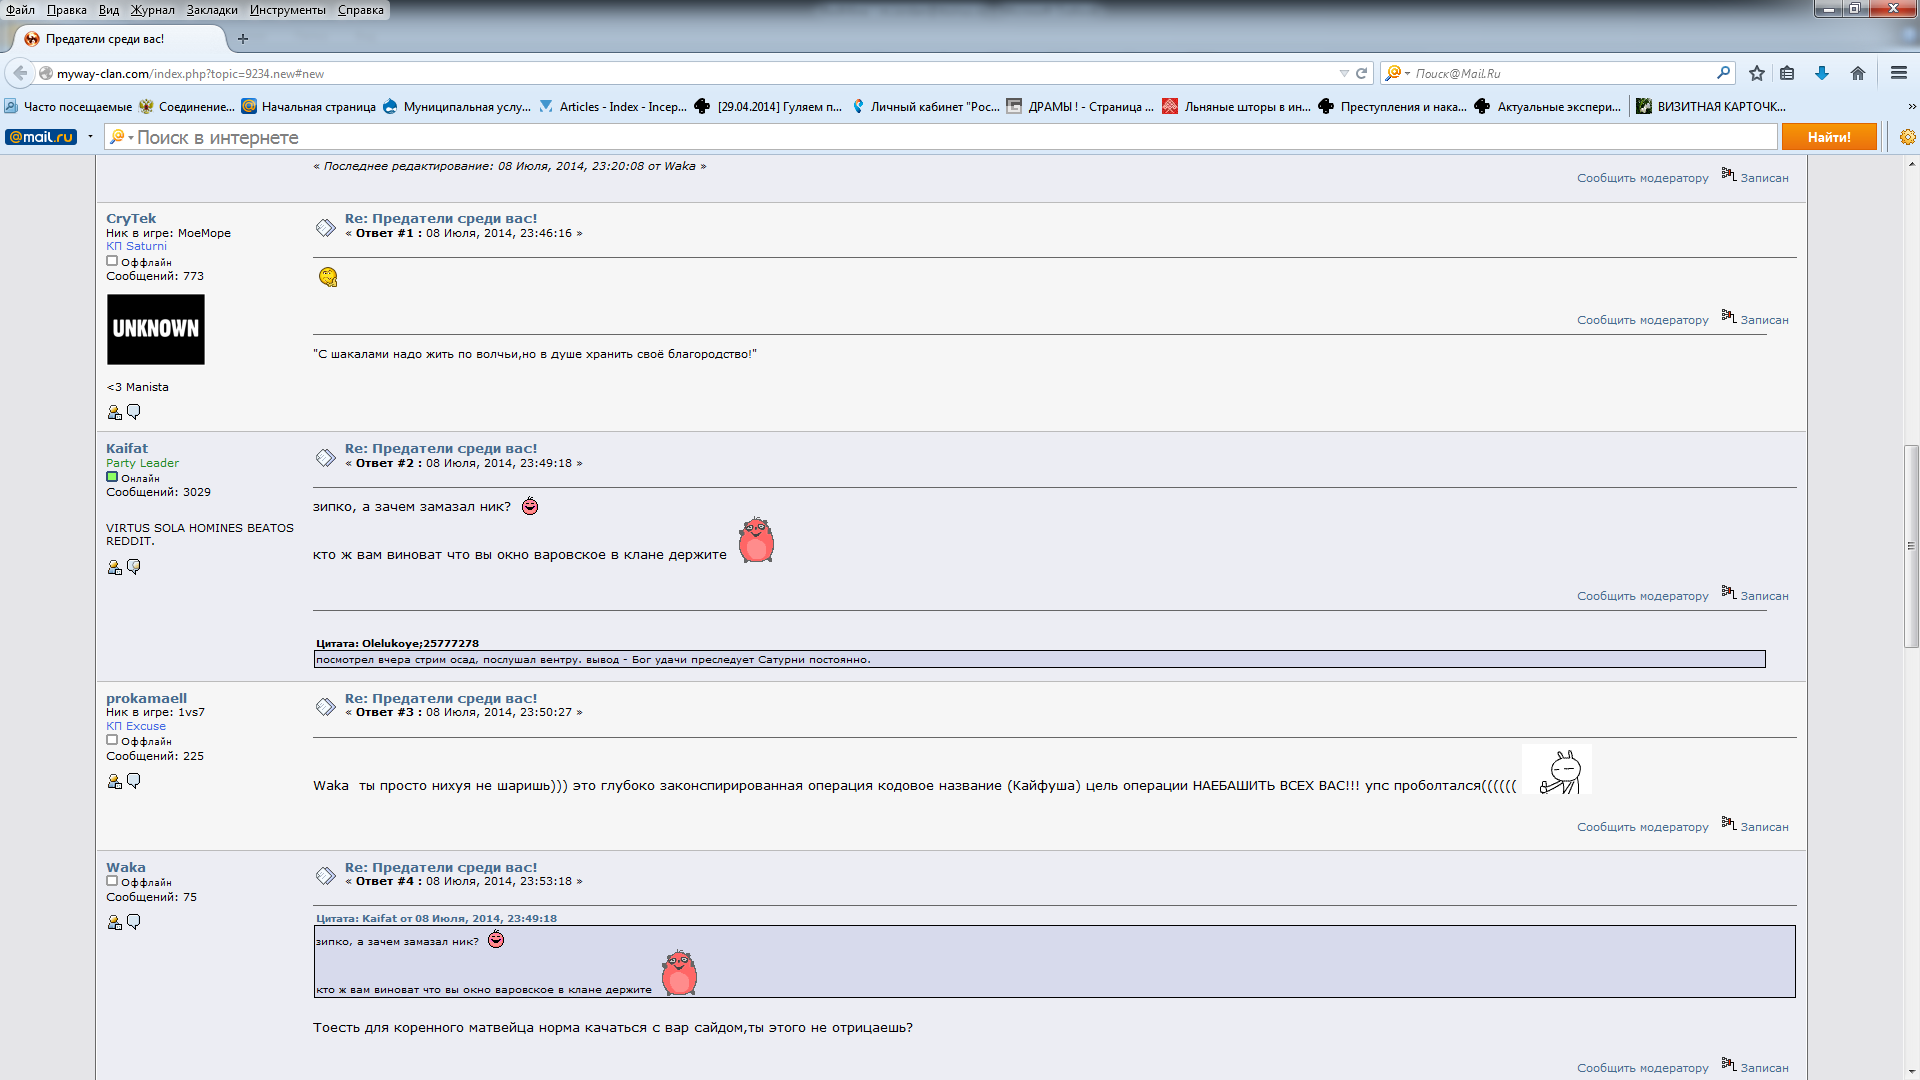Click the bookmark star icon

(1757, 73)
